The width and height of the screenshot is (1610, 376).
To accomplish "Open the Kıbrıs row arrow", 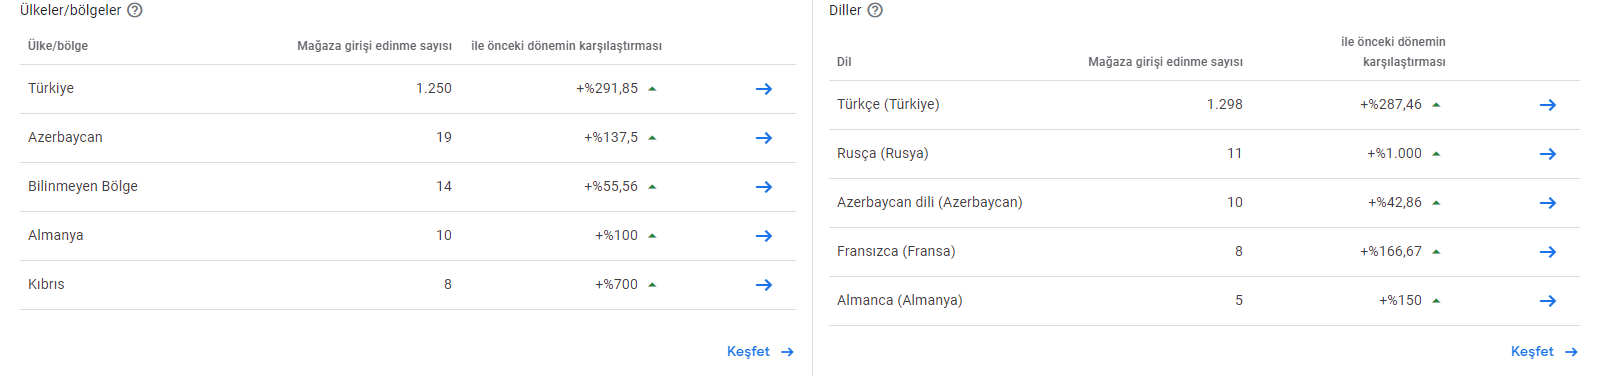I will point(764,285).
